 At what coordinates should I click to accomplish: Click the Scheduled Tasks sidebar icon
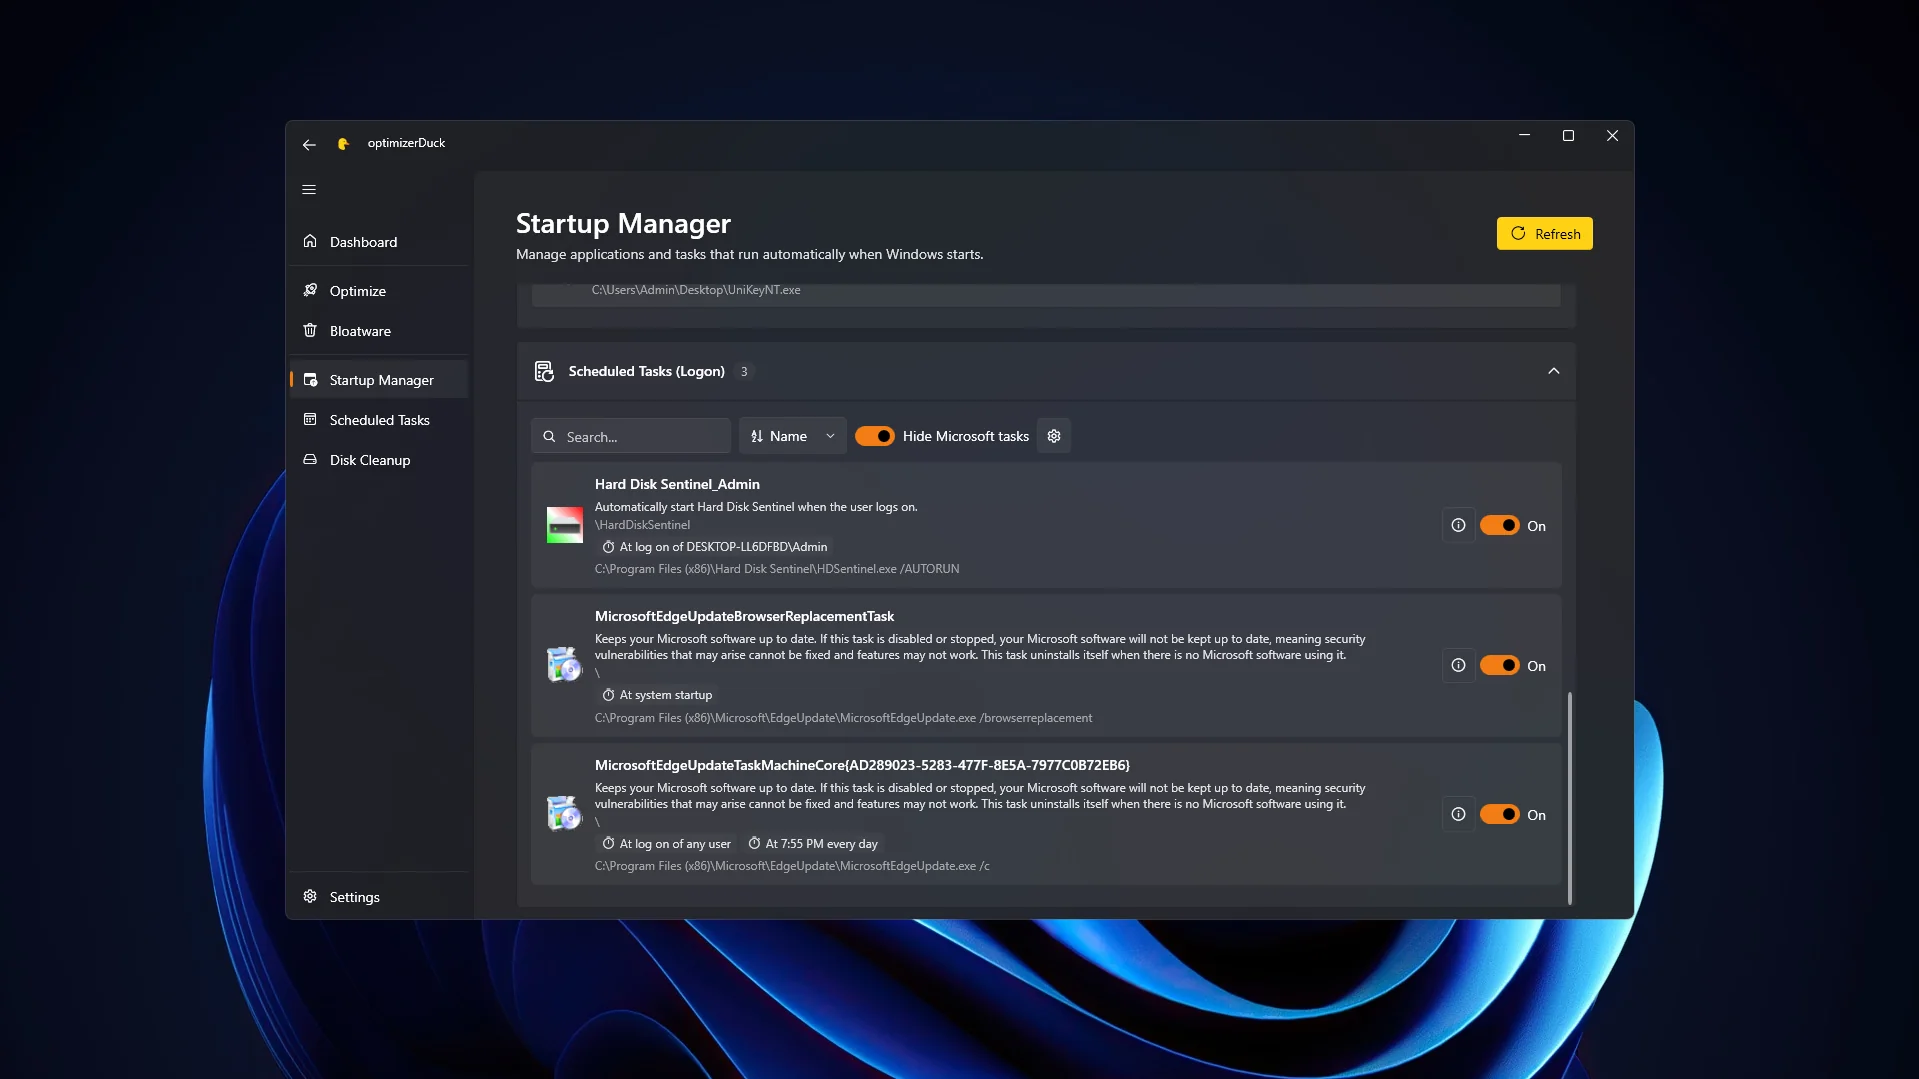click(310, 419)
